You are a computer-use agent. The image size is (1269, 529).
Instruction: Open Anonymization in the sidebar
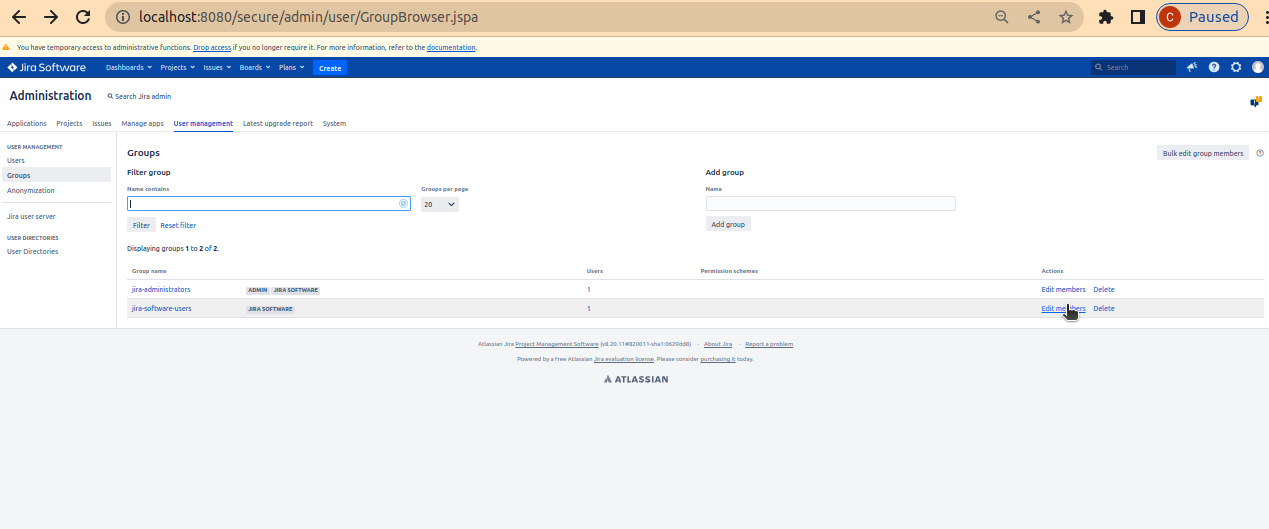(x=31, y=190)
